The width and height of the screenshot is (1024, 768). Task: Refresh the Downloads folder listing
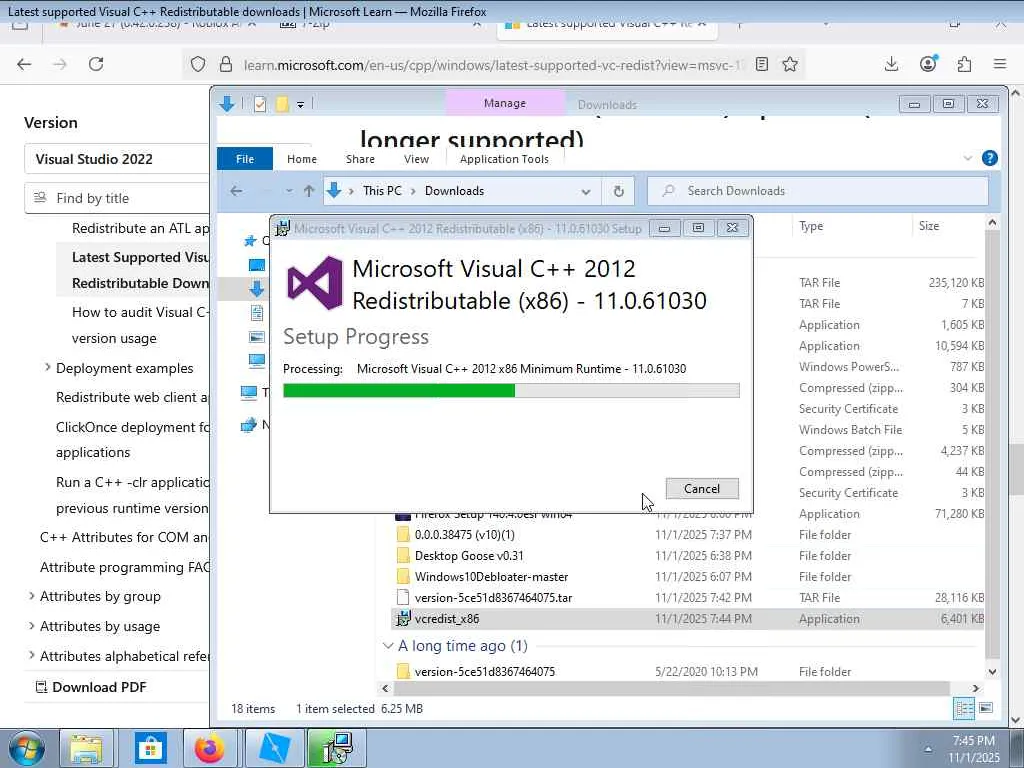[x=618, y=191]
